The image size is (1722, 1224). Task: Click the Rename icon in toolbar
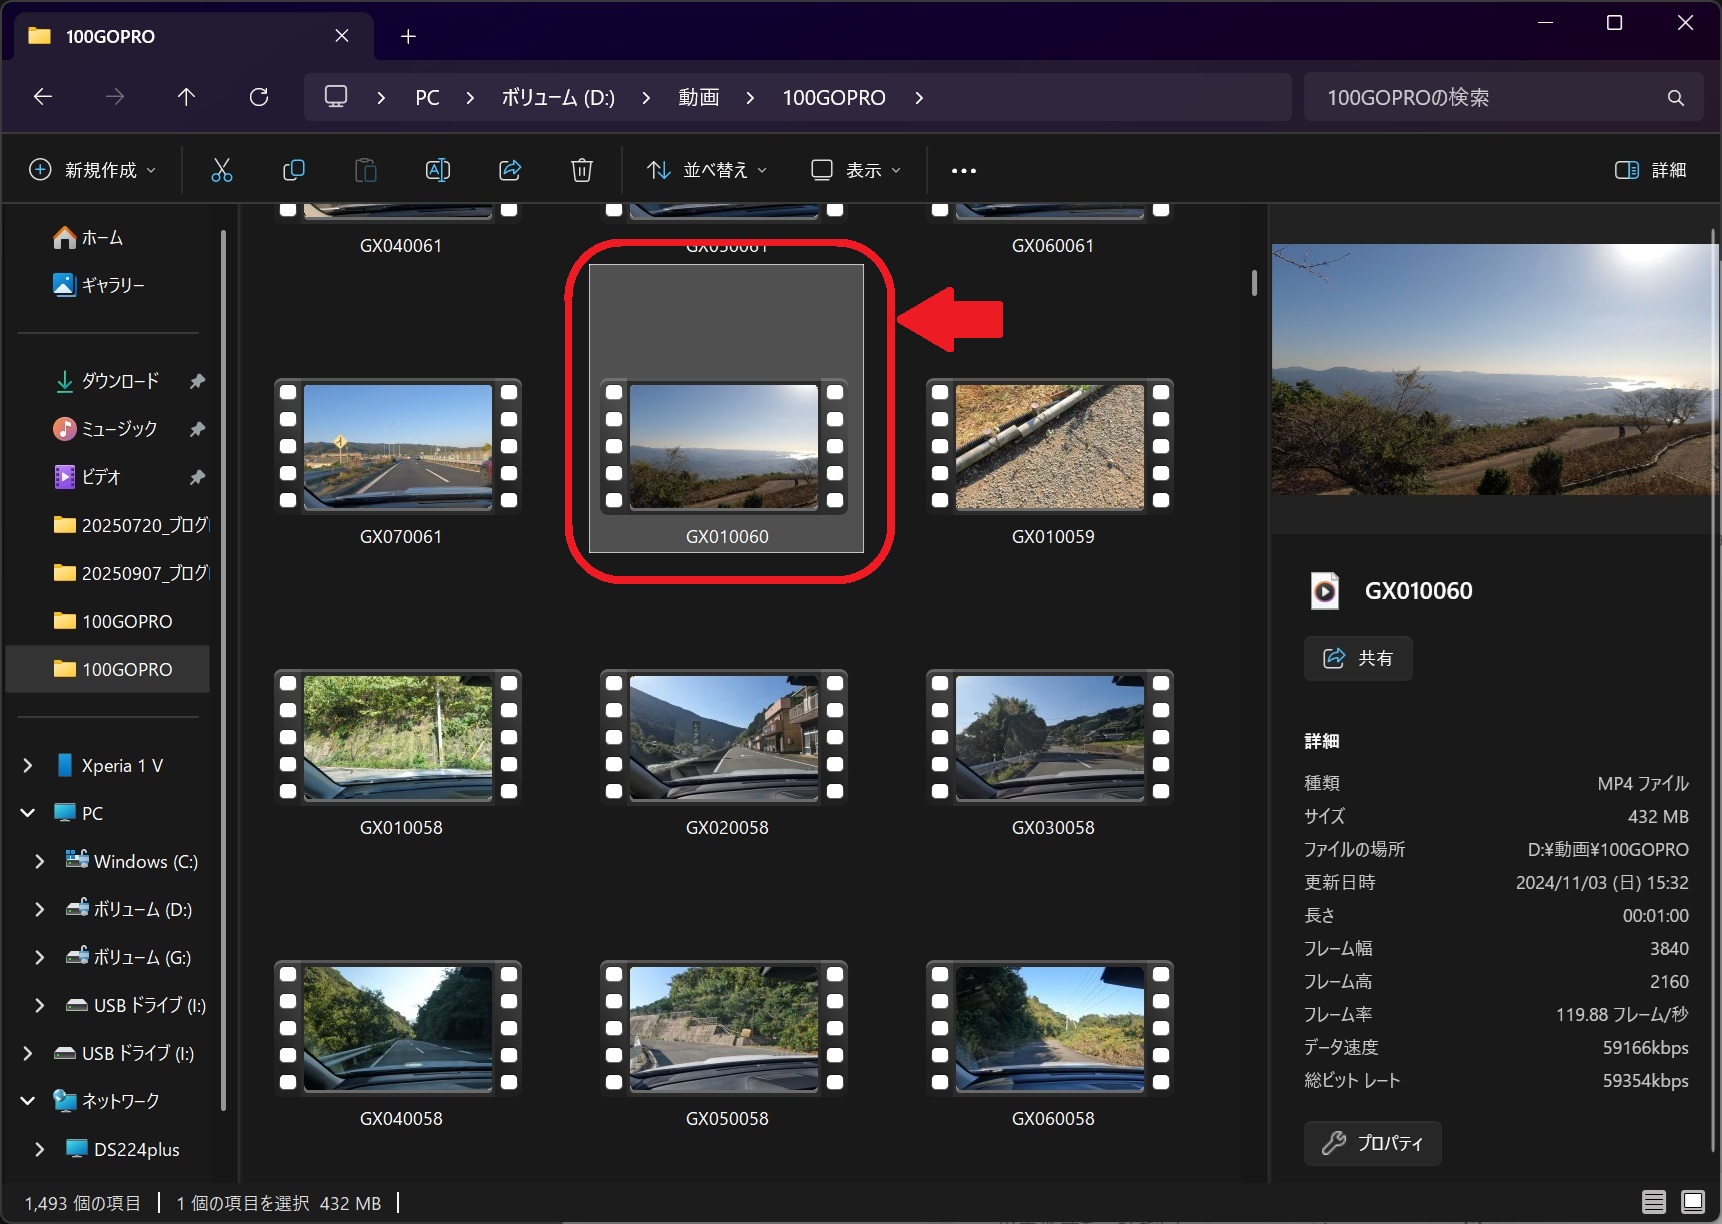point(438,170)
